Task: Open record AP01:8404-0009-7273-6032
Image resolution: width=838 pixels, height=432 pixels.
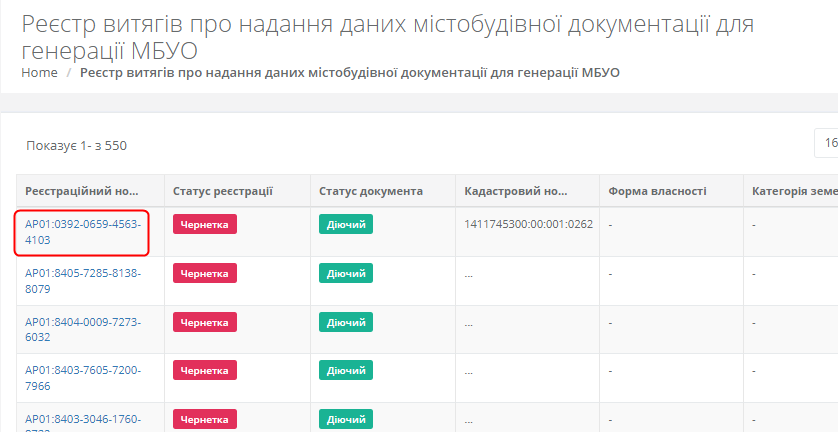Action: click(83, 330)
